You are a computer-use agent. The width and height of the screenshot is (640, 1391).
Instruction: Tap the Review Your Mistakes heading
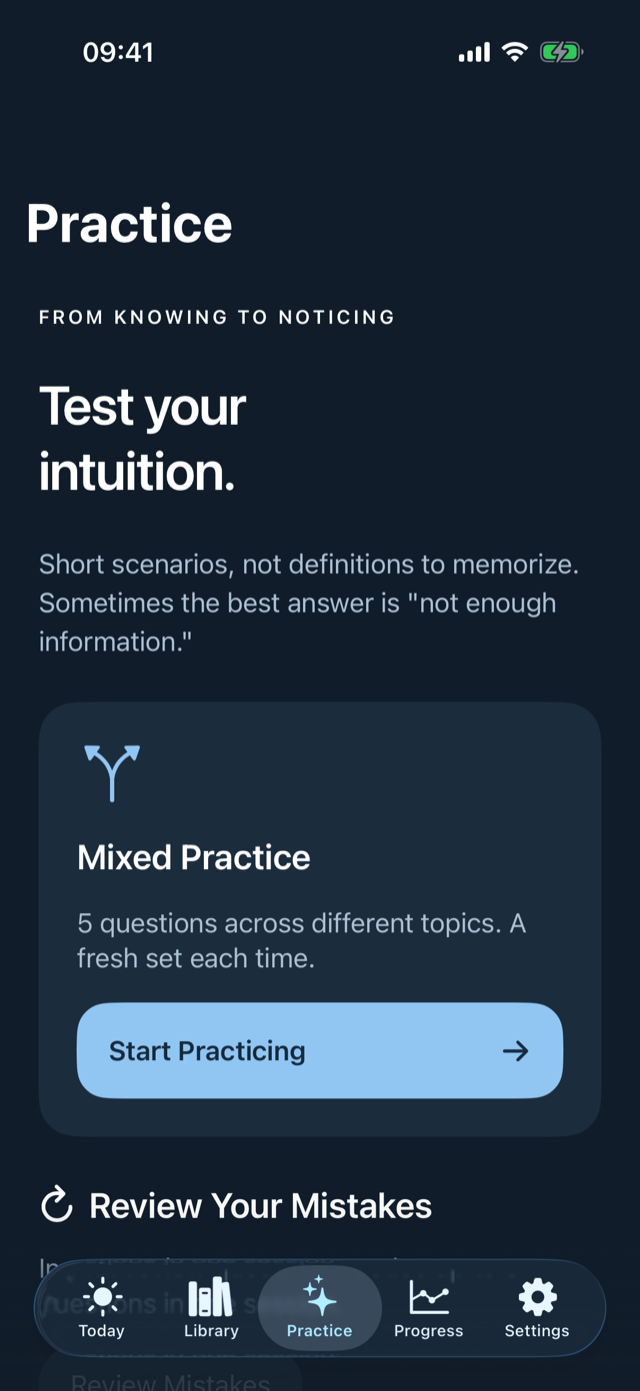[261, 1206]
